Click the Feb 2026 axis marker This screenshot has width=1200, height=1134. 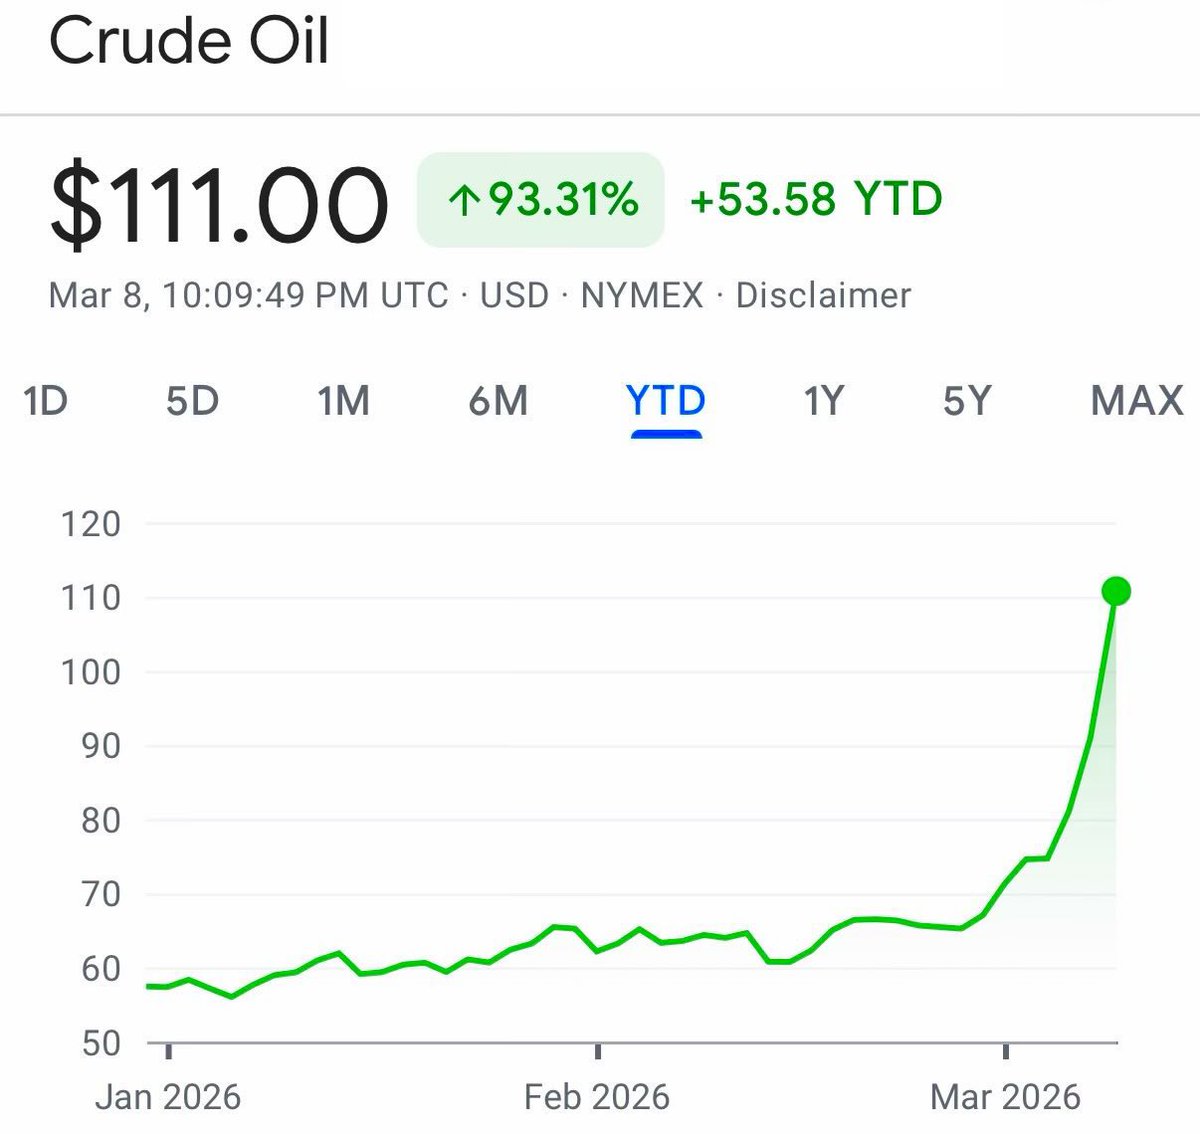597,1097
